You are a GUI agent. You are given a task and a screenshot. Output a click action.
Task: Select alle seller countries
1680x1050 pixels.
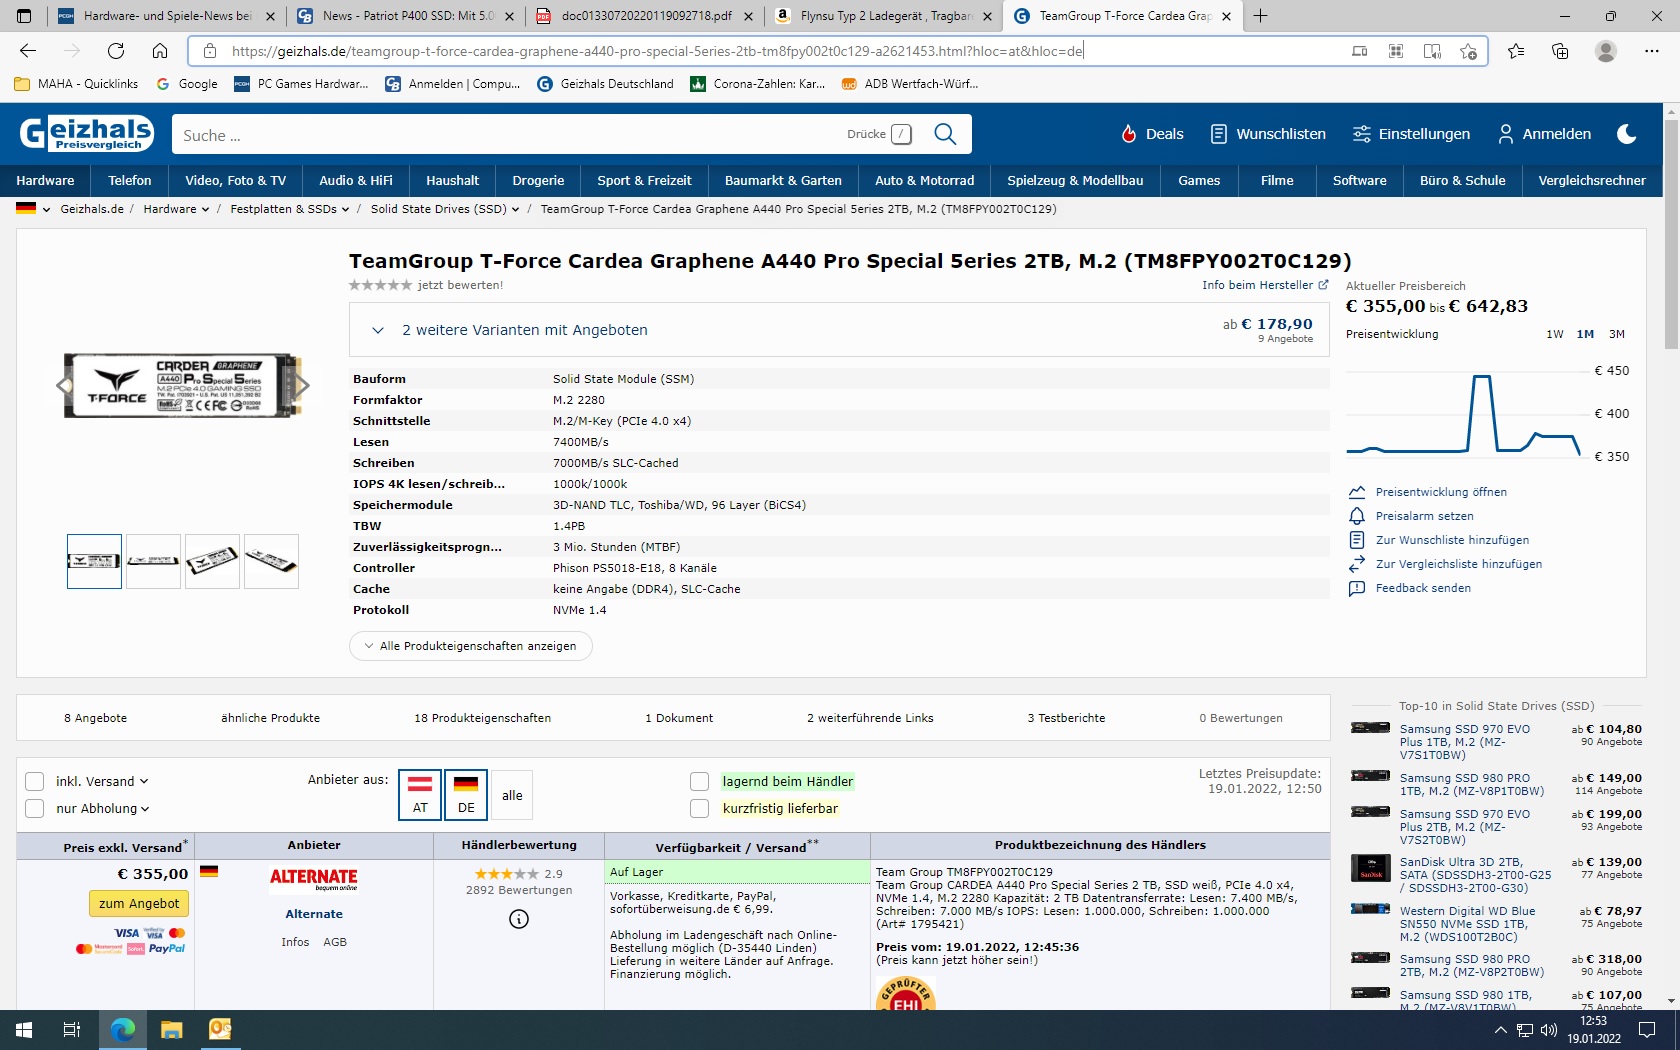tap(512, 795)
